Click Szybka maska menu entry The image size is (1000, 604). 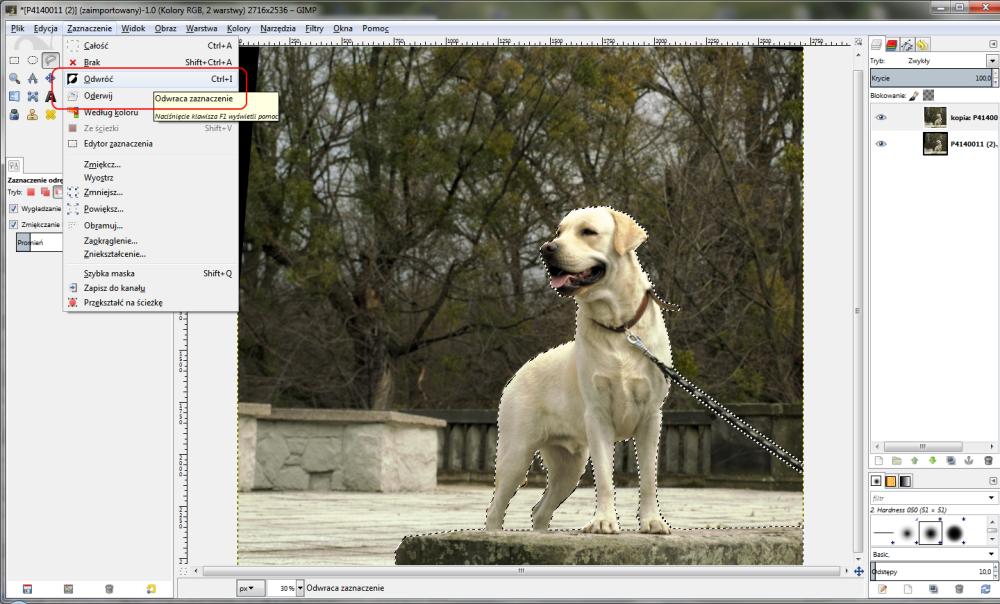(109, 273)
